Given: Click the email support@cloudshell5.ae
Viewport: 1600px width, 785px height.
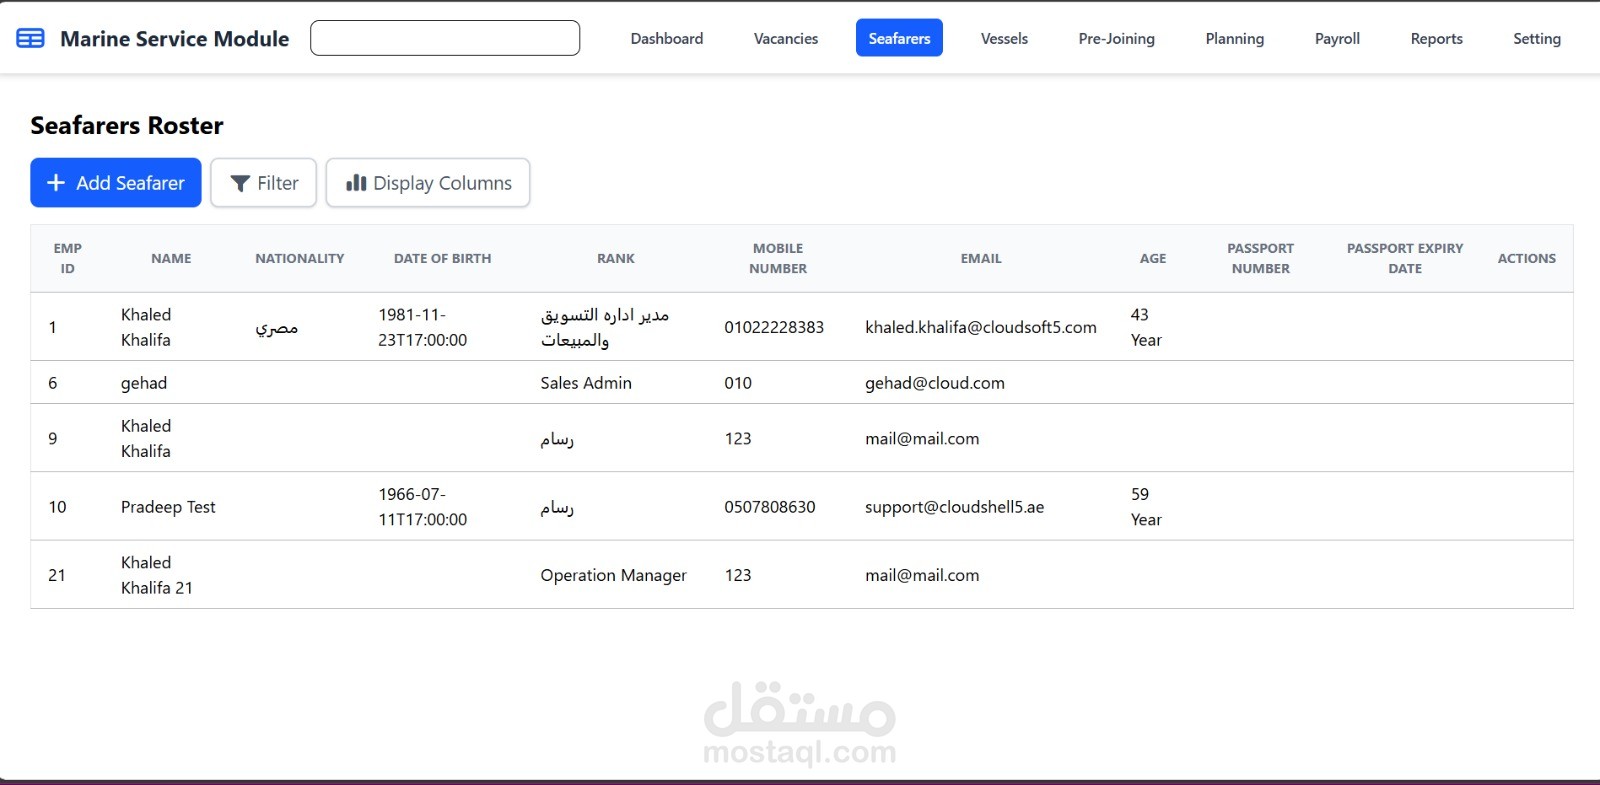Looking at the screenshot, I should click(954, 507).
